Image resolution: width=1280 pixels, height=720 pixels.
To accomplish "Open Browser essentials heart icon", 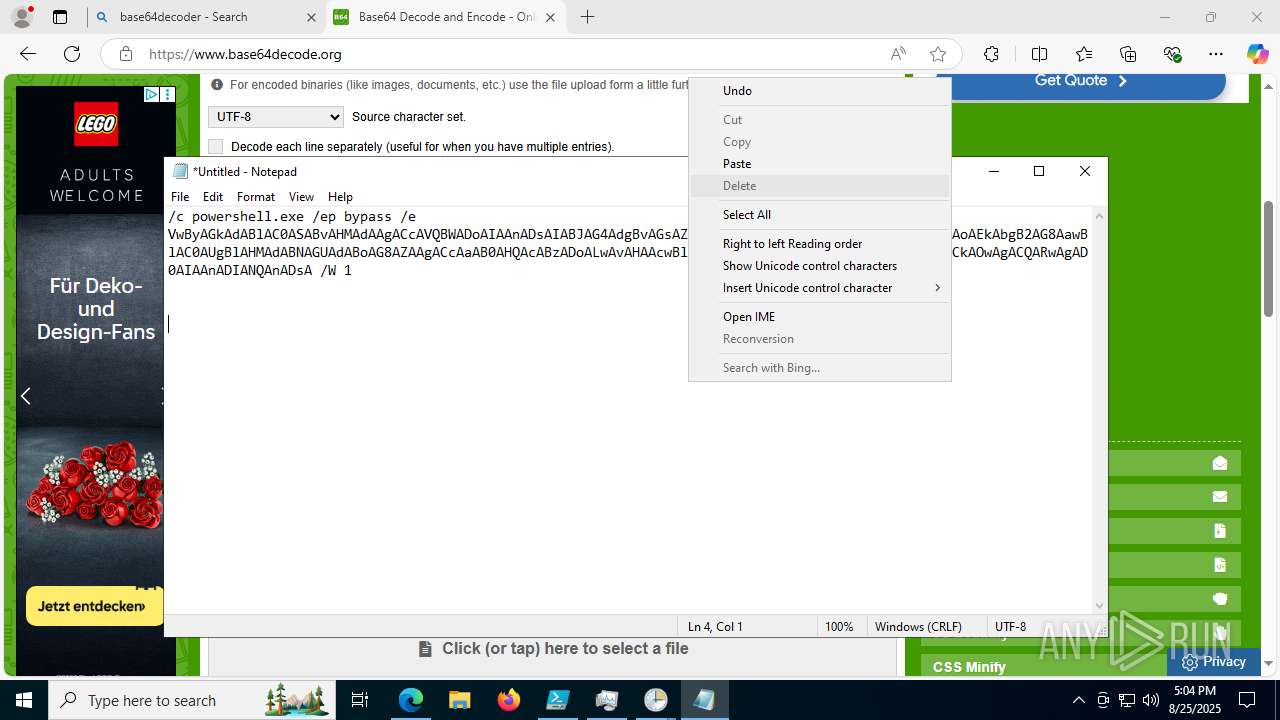I will point(1172,54).
